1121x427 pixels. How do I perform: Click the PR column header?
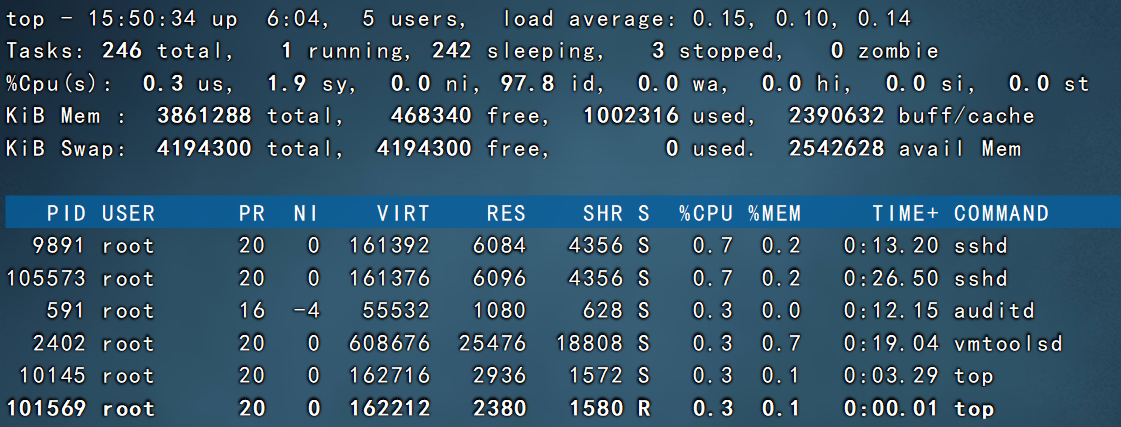(251, 212)
